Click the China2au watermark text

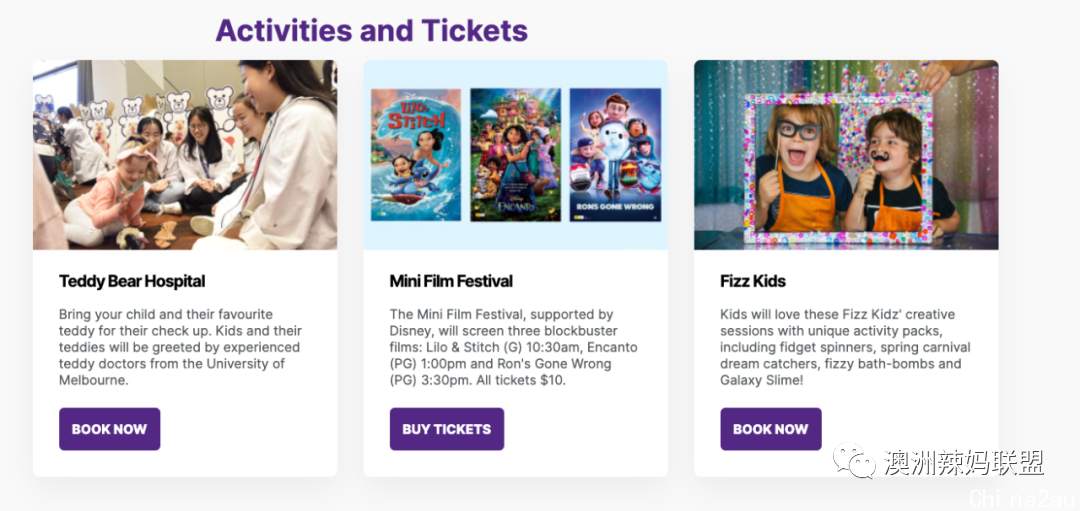1024,497
